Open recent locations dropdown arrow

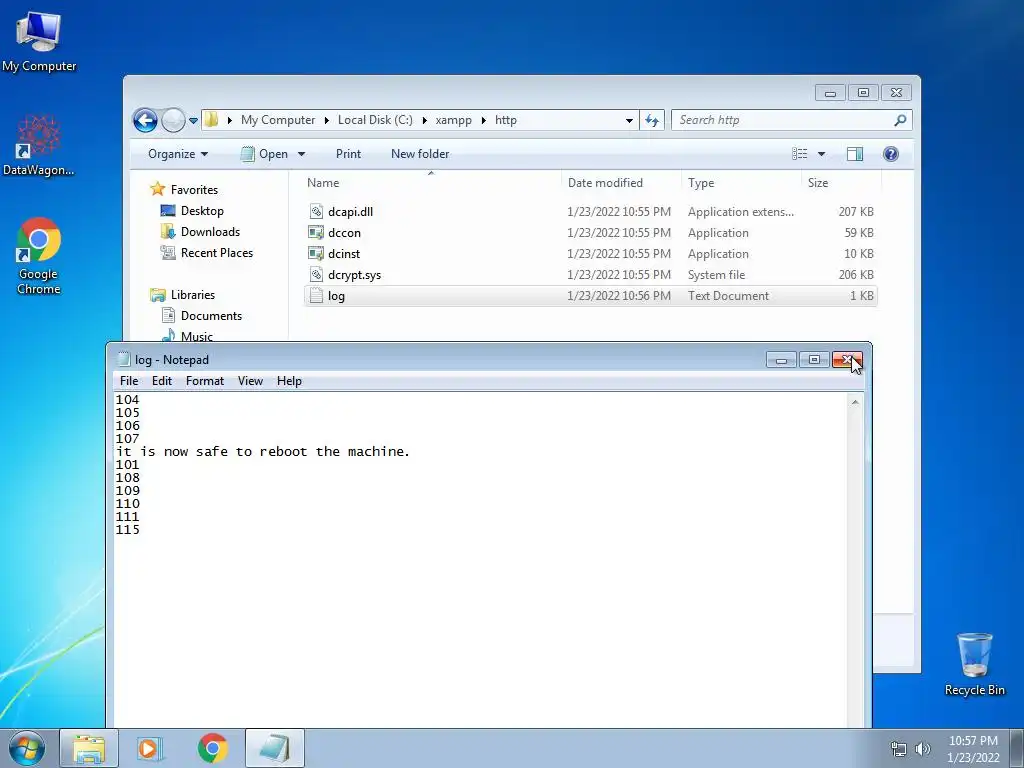click(x=193, y=121)
